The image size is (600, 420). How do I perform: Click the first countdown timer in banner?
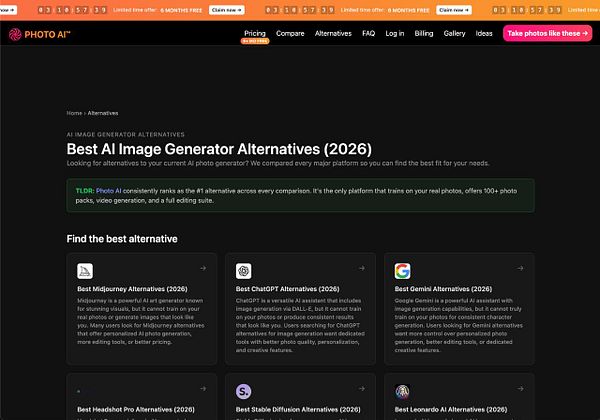click(x=72, y=10)
